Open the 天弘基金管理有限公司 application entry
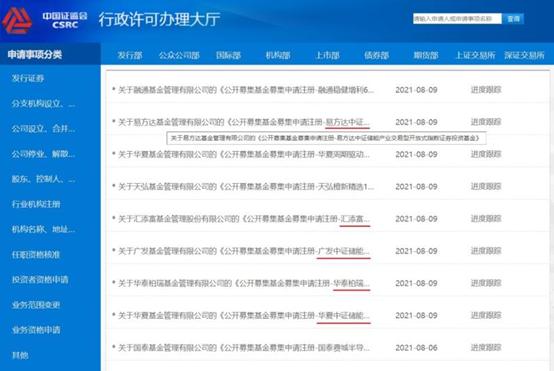 coord(246,187)
